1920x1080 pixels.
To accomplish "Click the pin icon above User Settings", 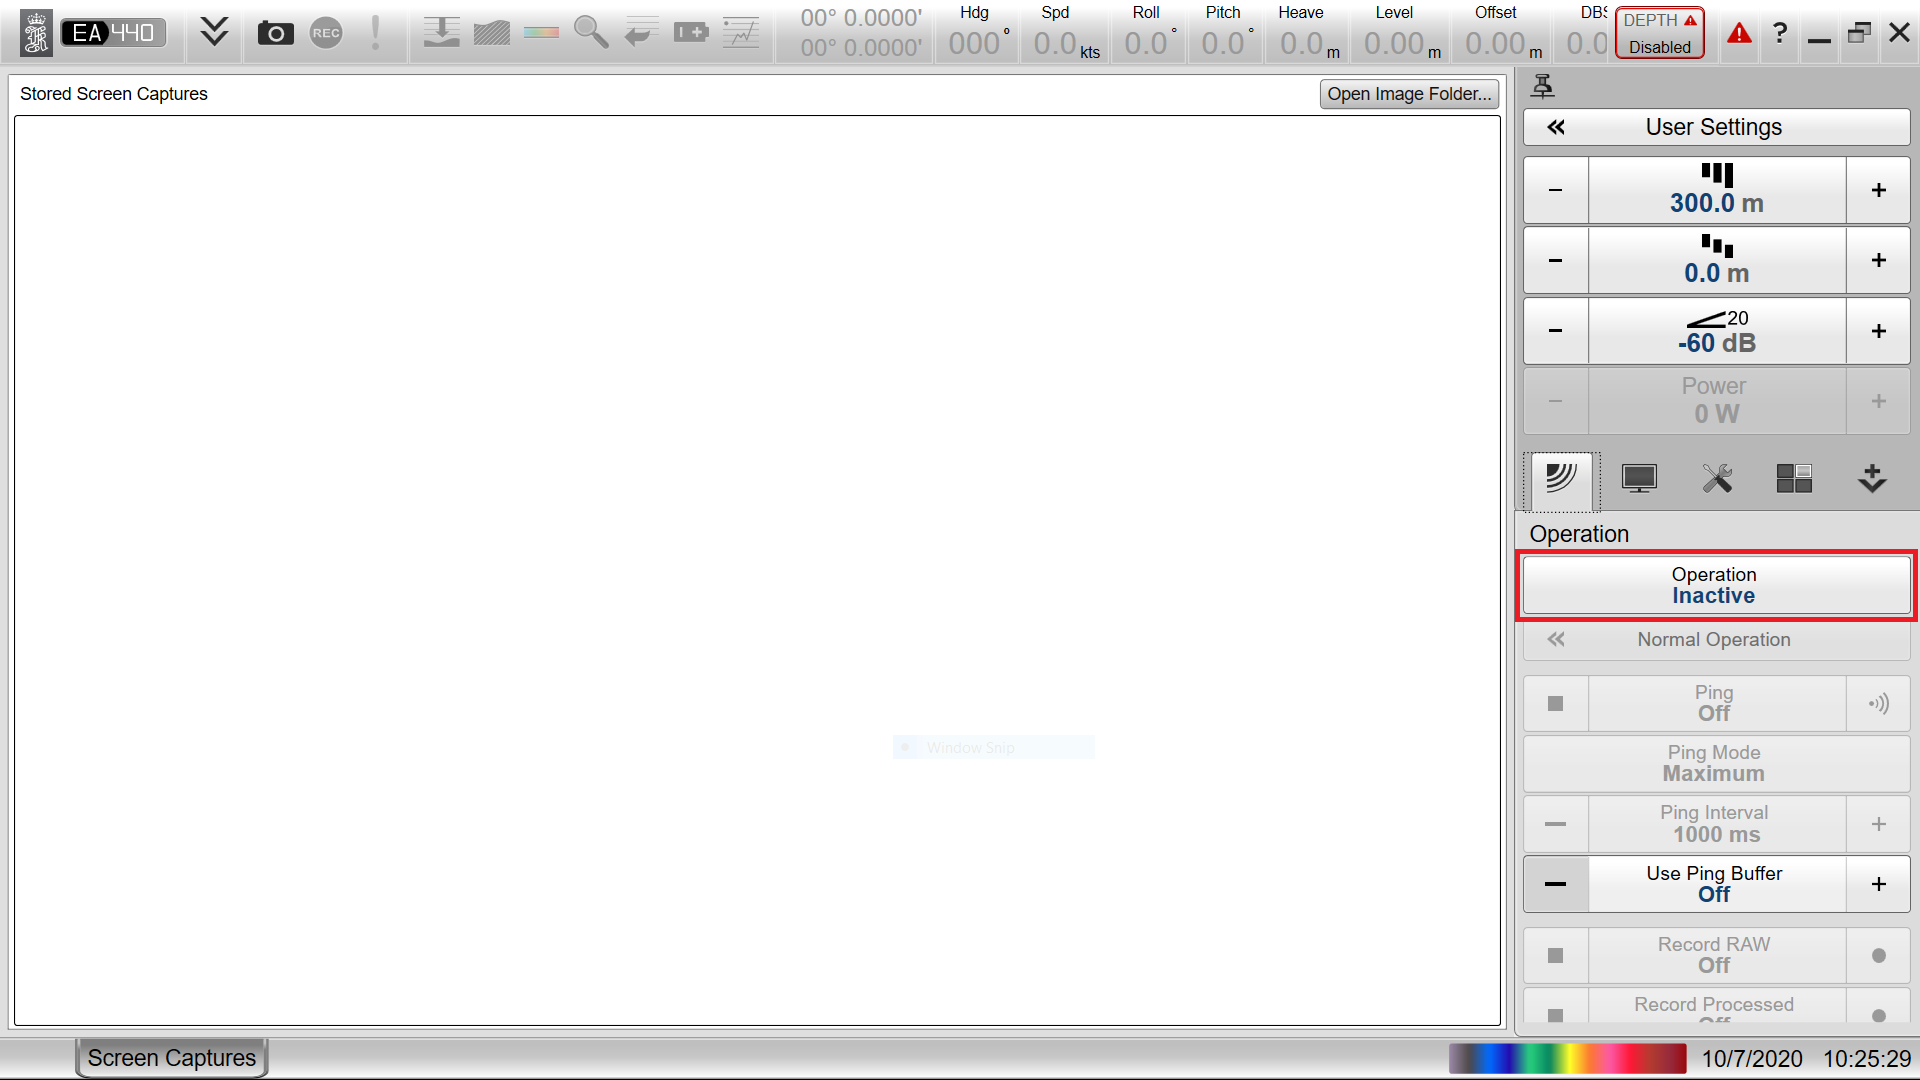I will click(1543, 87).
